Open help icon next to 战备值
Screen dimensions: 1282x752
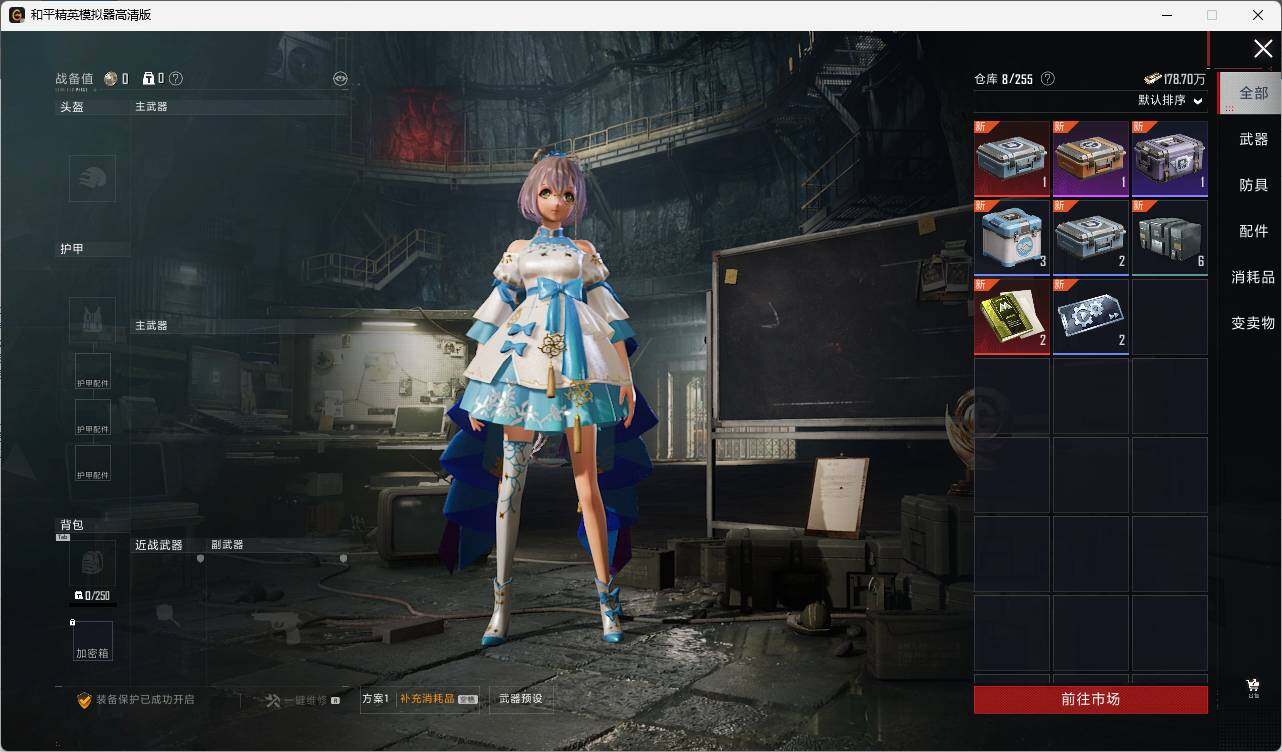tap(176, 79)
